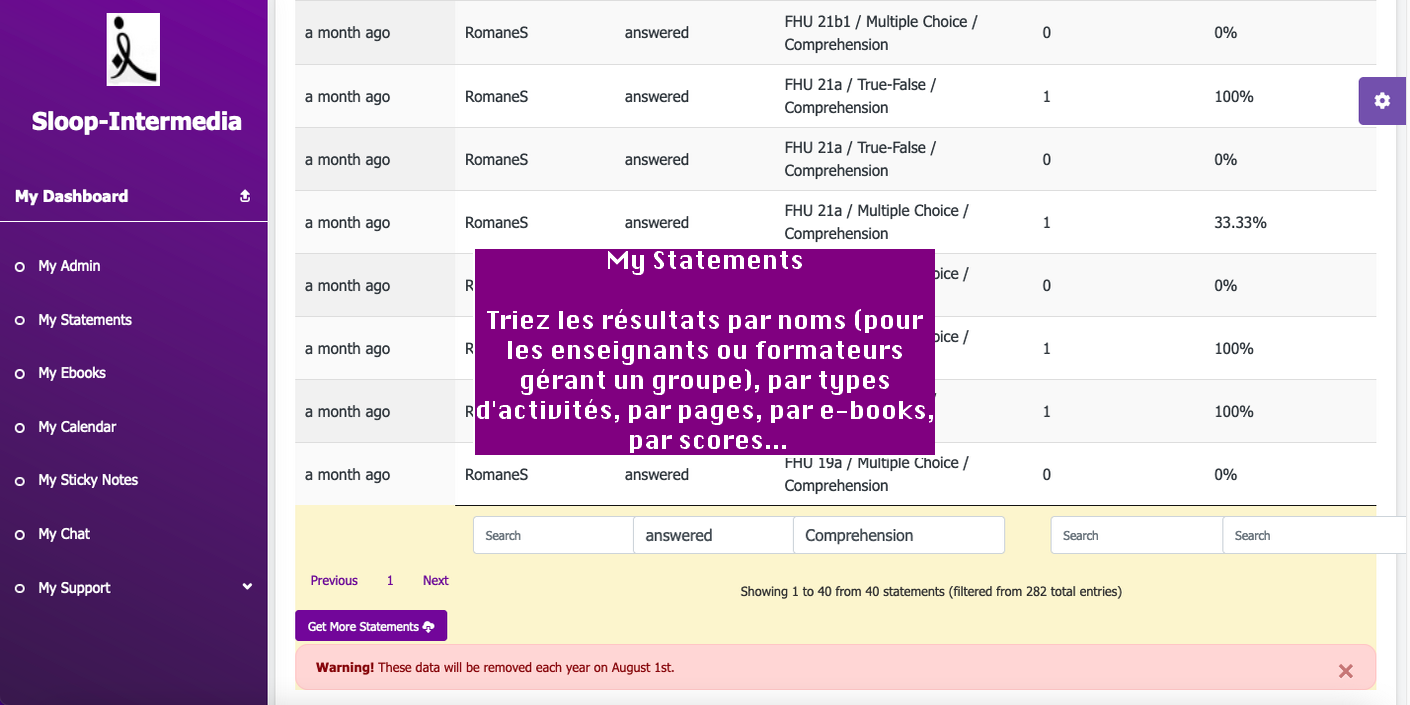Click the upload icon beside My Dashboard

[245, 197]
